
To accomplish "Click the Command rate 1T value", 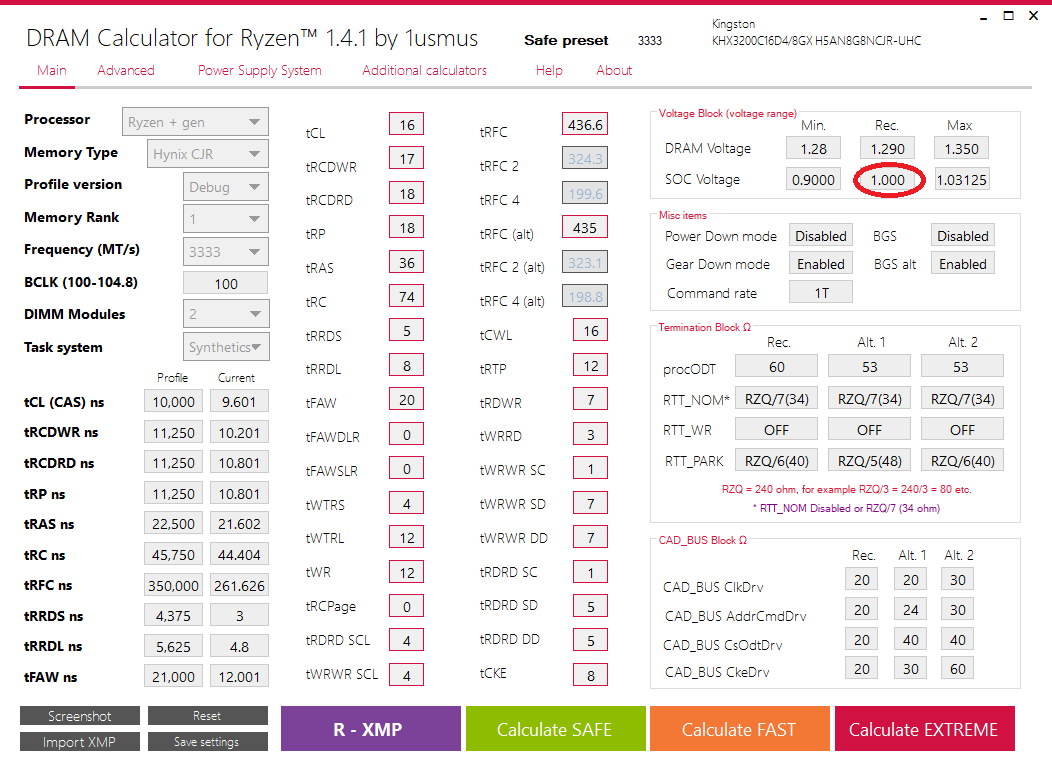I will point(821,293).
